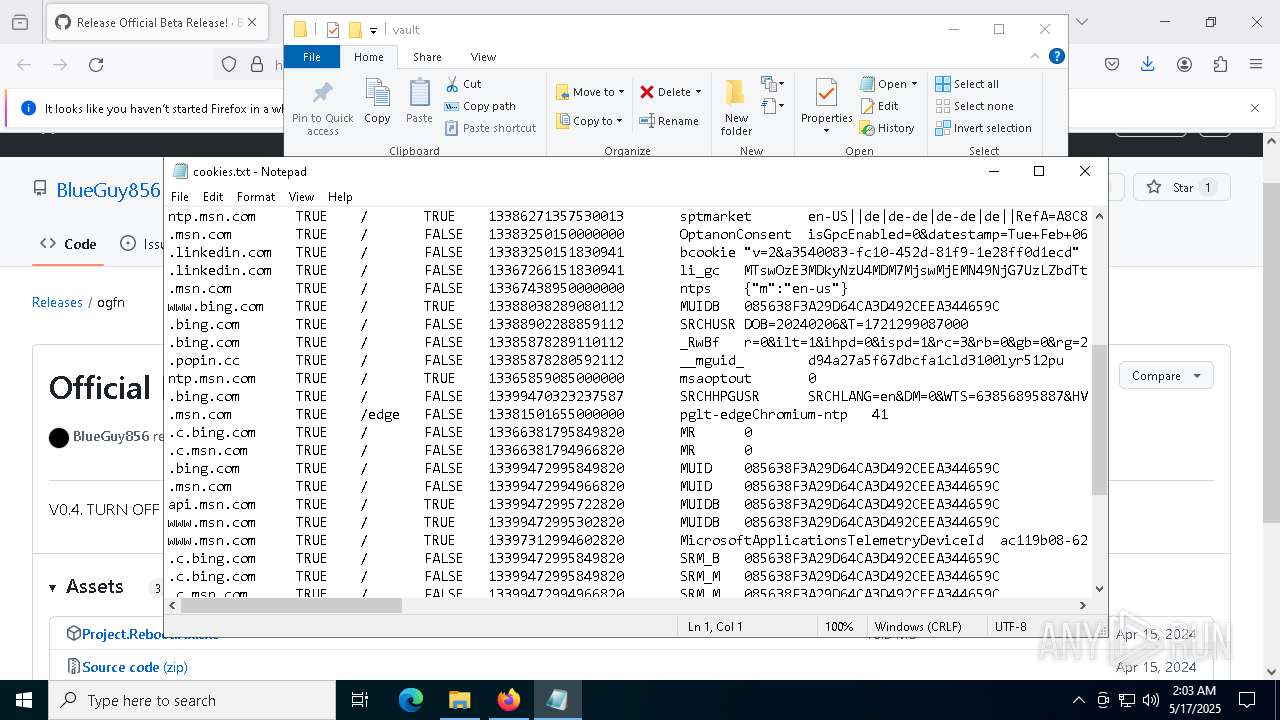Click Pin to Quick access in Explorer ribbon
This screenshot has height=720, width=1280.
(x=322, y=108)
